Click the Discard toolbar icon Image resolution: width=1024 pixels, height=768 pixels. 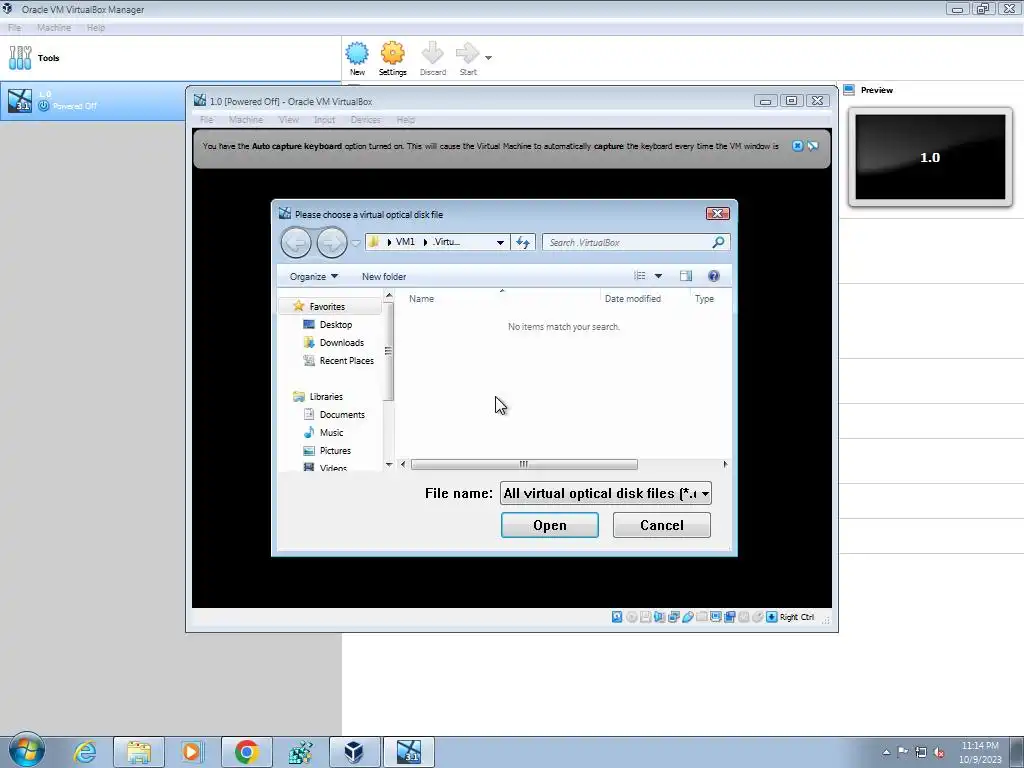pyautogui.click(x=432, y=59)
